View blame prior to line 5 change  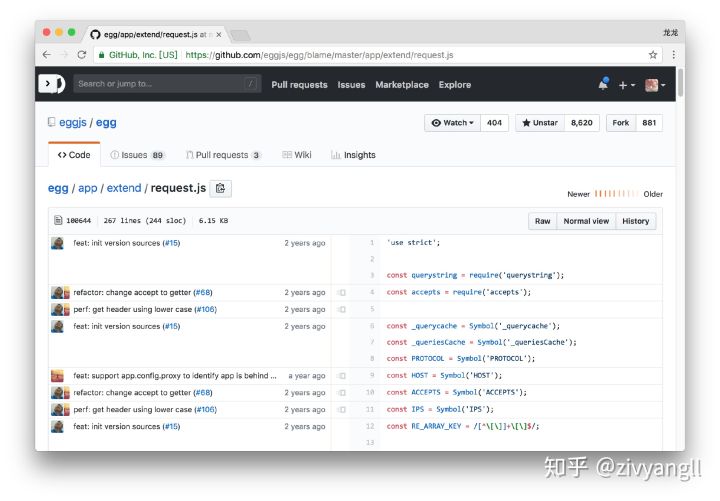tap(341, 310)
